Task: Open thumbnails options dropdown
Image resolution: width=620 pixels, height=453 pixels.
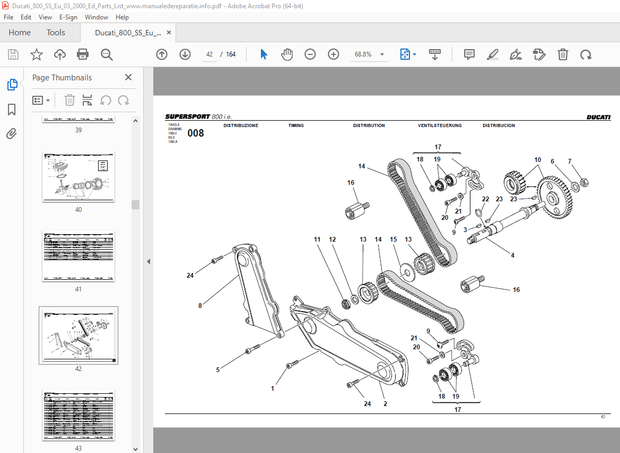Action: [x=41, y=100]
